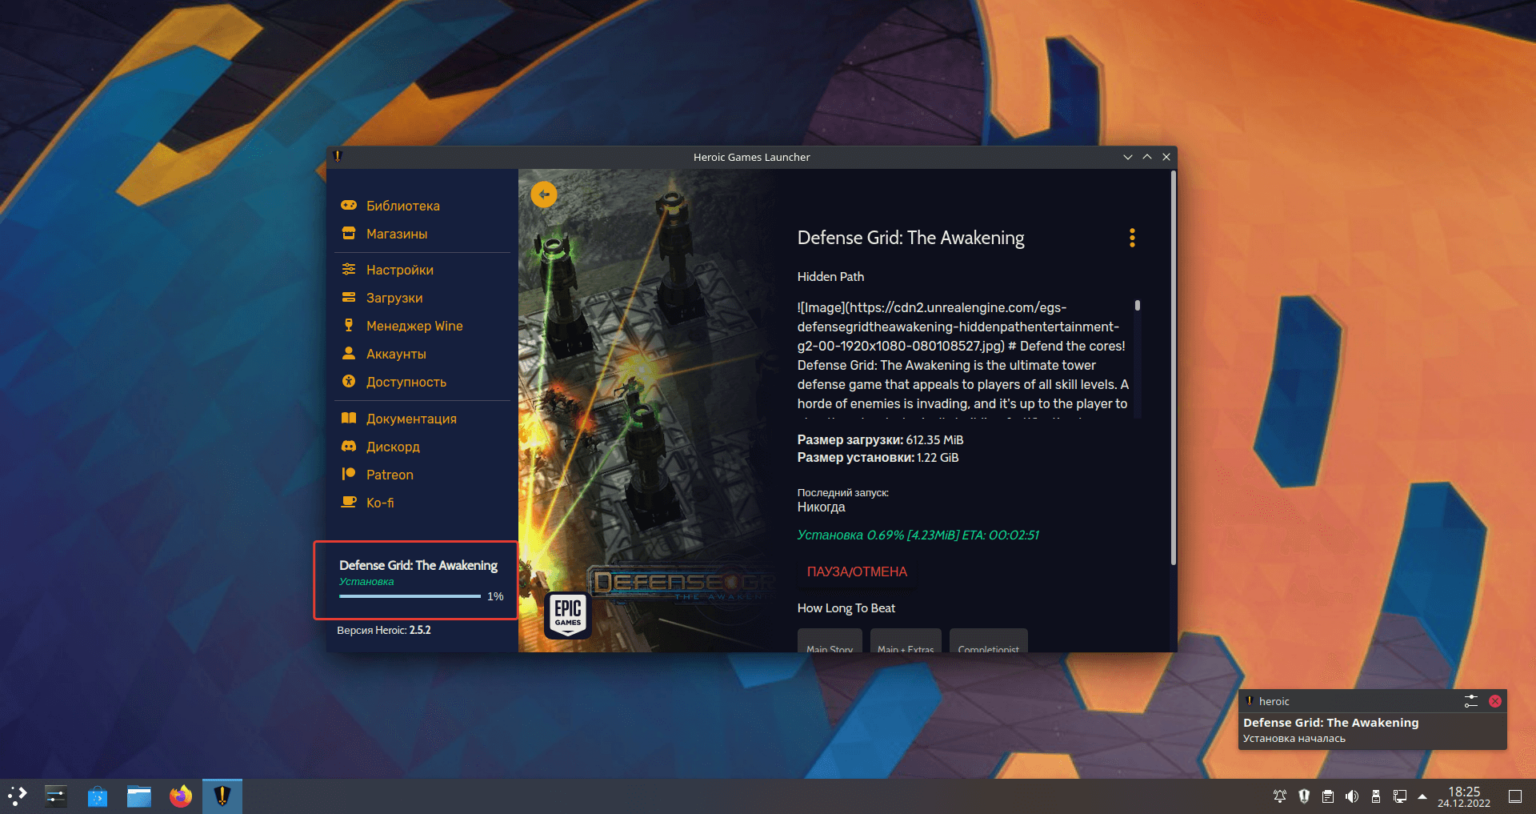Open the Patreon sidebar link
Image resolution: width=1536 pixels, height=814 pixels.
[x=389, y=475]
